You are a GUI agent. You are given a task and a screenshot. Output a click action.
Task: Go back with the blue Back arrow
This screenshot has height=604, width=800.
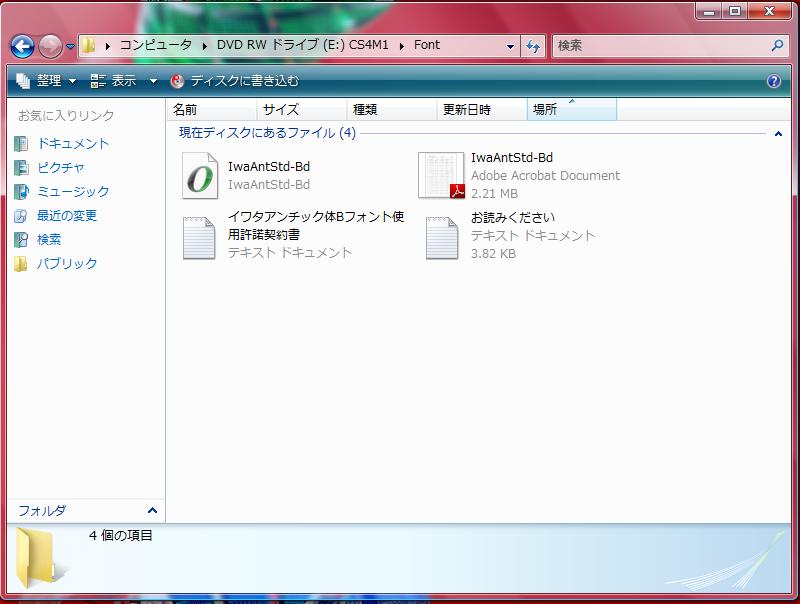(22, 46)
